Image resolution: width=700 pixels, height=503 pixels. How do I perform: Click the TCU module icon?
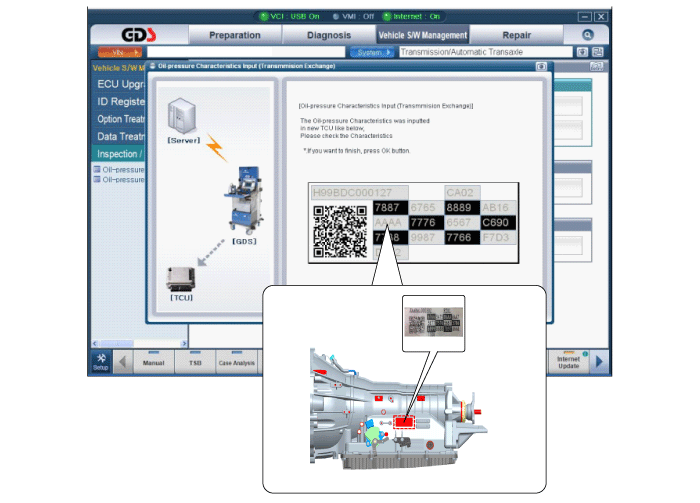(x=181, y=278)
